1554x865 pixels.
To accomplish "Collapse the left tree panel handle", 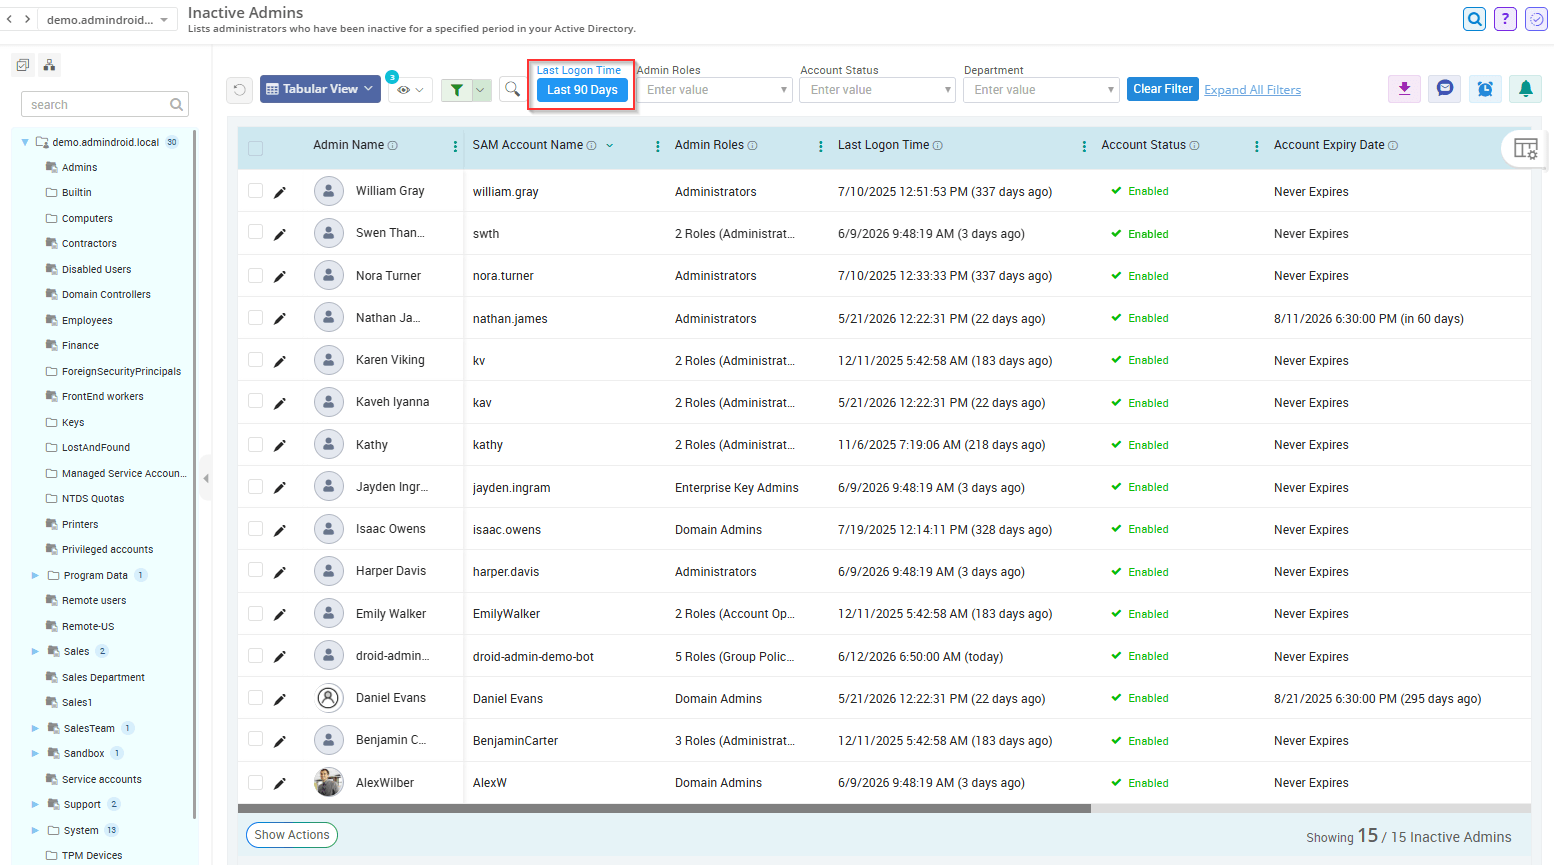I will (x=205, y=478).
